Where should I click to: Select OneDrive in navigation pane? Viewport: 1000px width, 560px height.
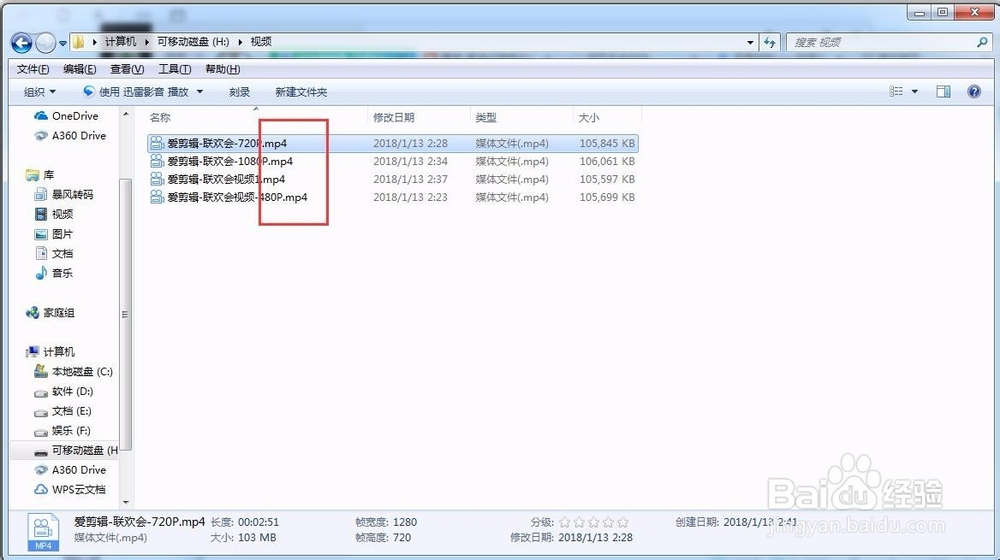click(x=66, y=116)
